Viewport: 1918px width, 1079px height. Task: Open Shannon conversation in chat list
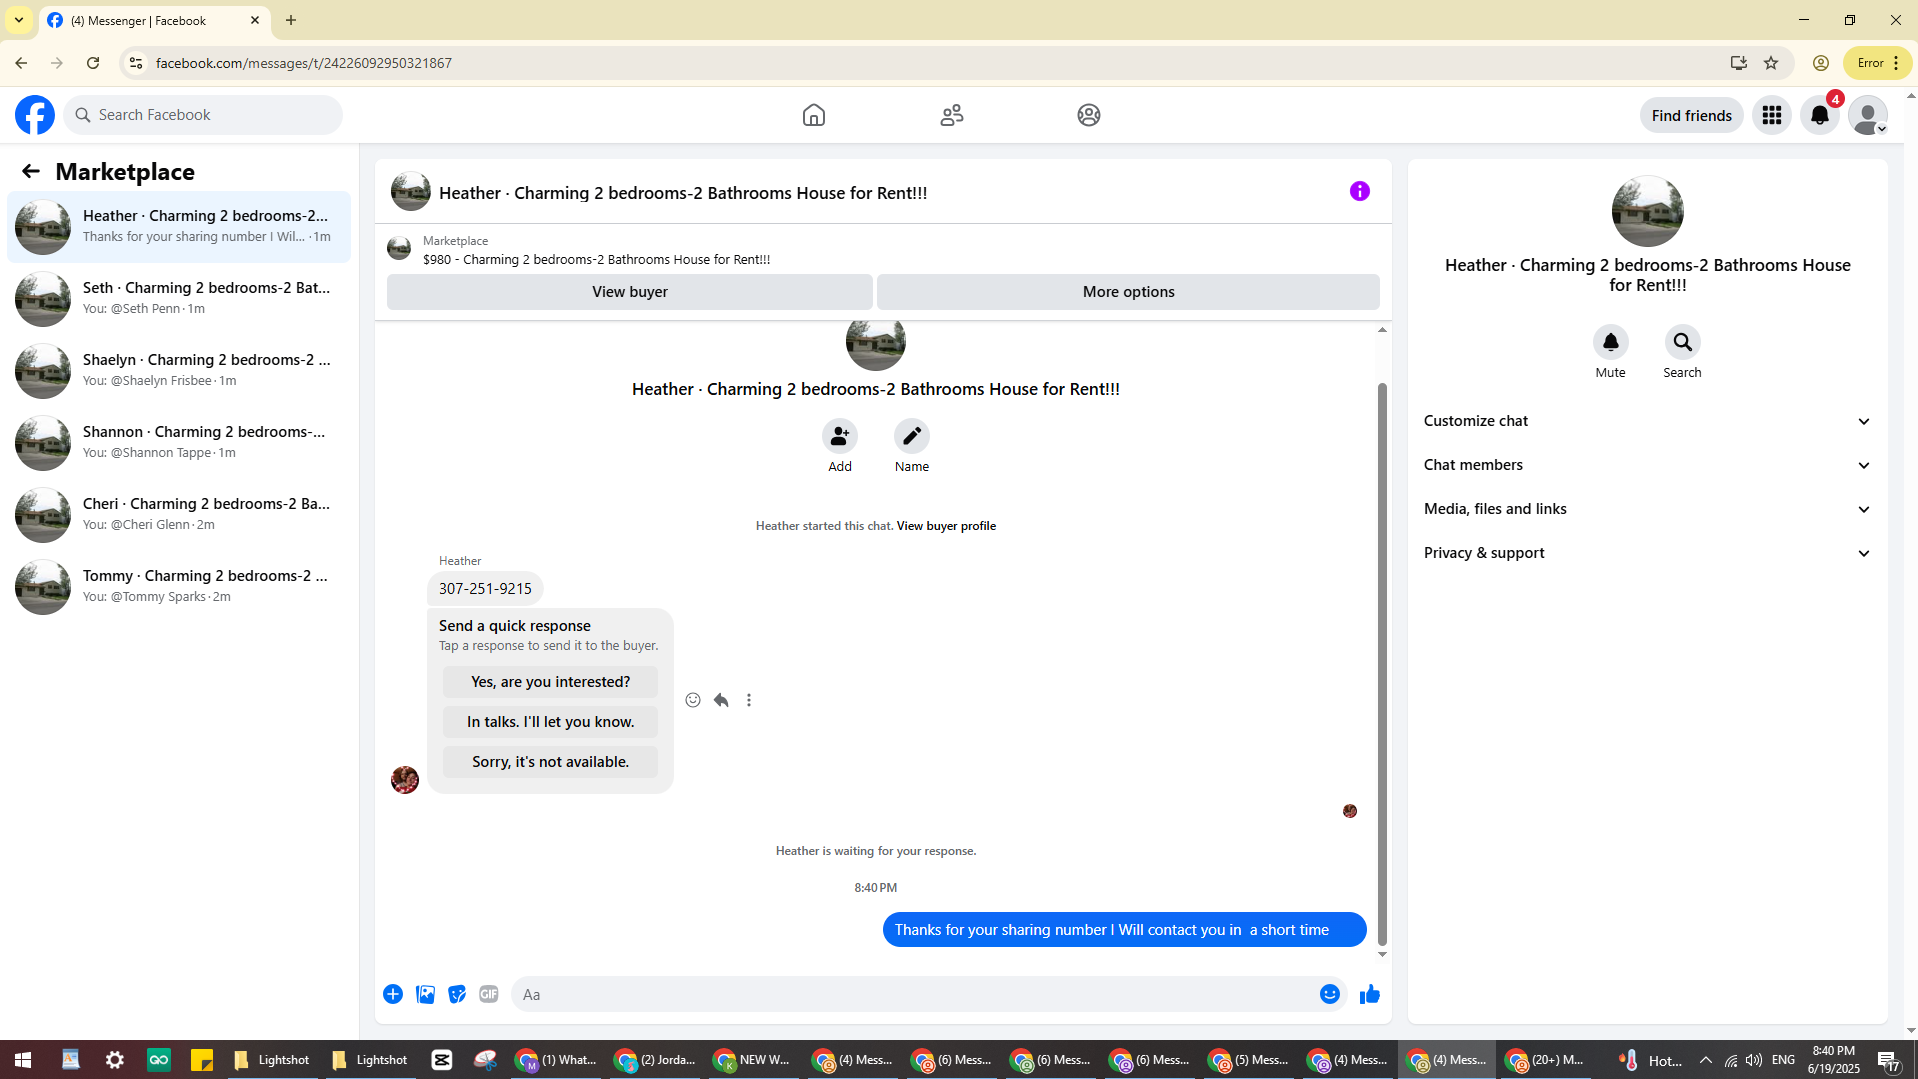179,443
